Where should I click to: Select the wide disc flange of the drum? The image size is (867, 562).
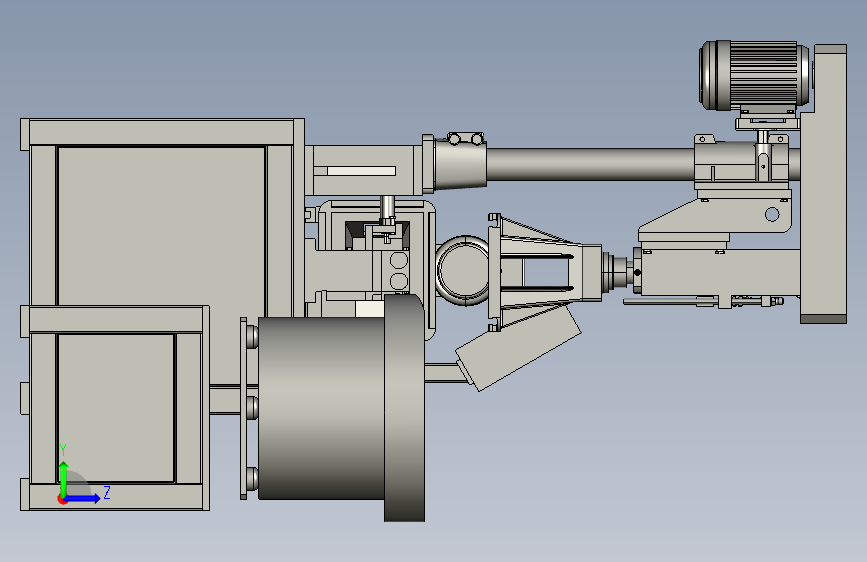(405, 408)
